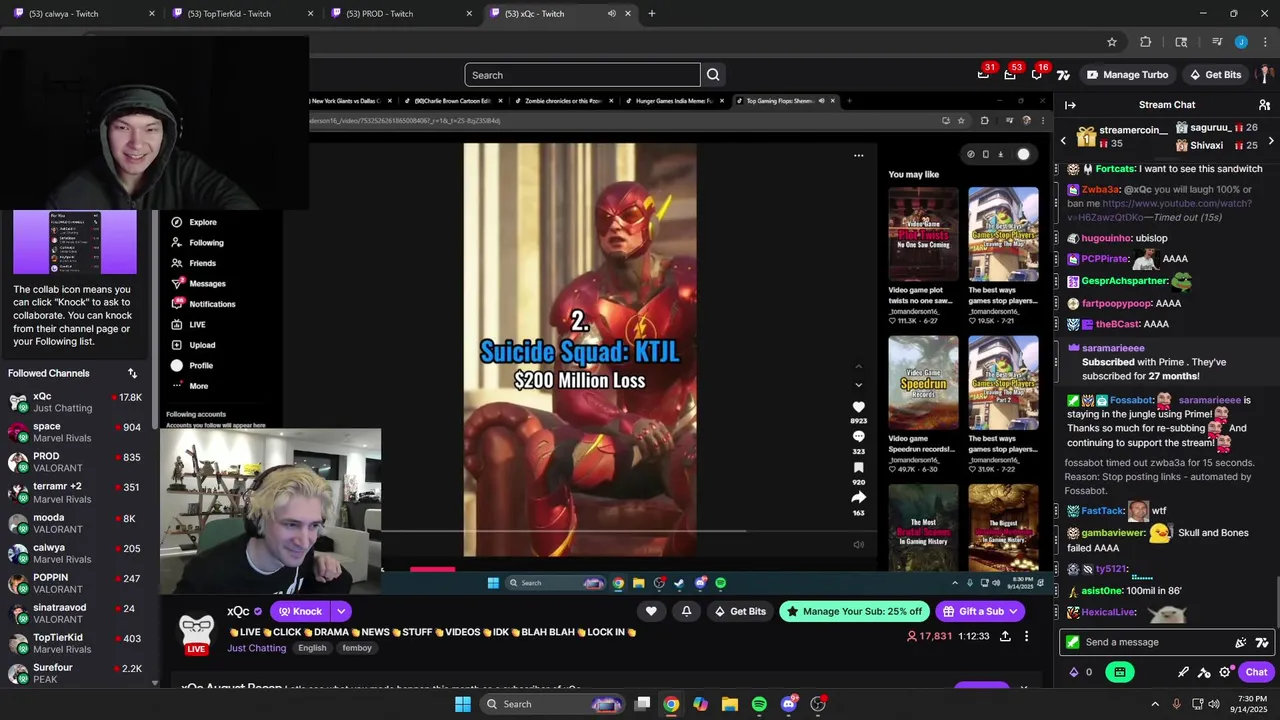The image size is (1280, 720).
Task: Open chat settings gear icon
Action: 1225,672
